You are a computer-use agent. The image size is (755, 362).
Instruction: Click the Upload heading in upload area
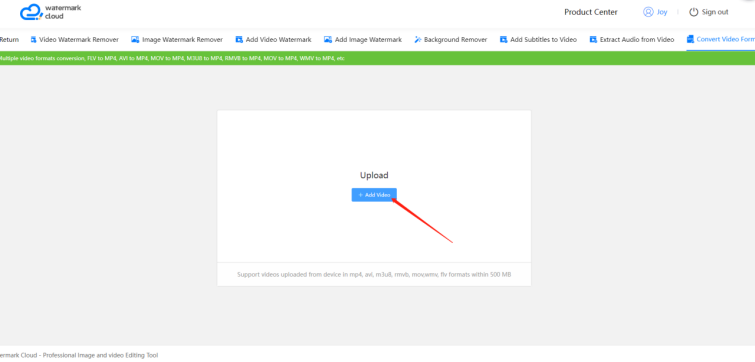coord(374,175)
